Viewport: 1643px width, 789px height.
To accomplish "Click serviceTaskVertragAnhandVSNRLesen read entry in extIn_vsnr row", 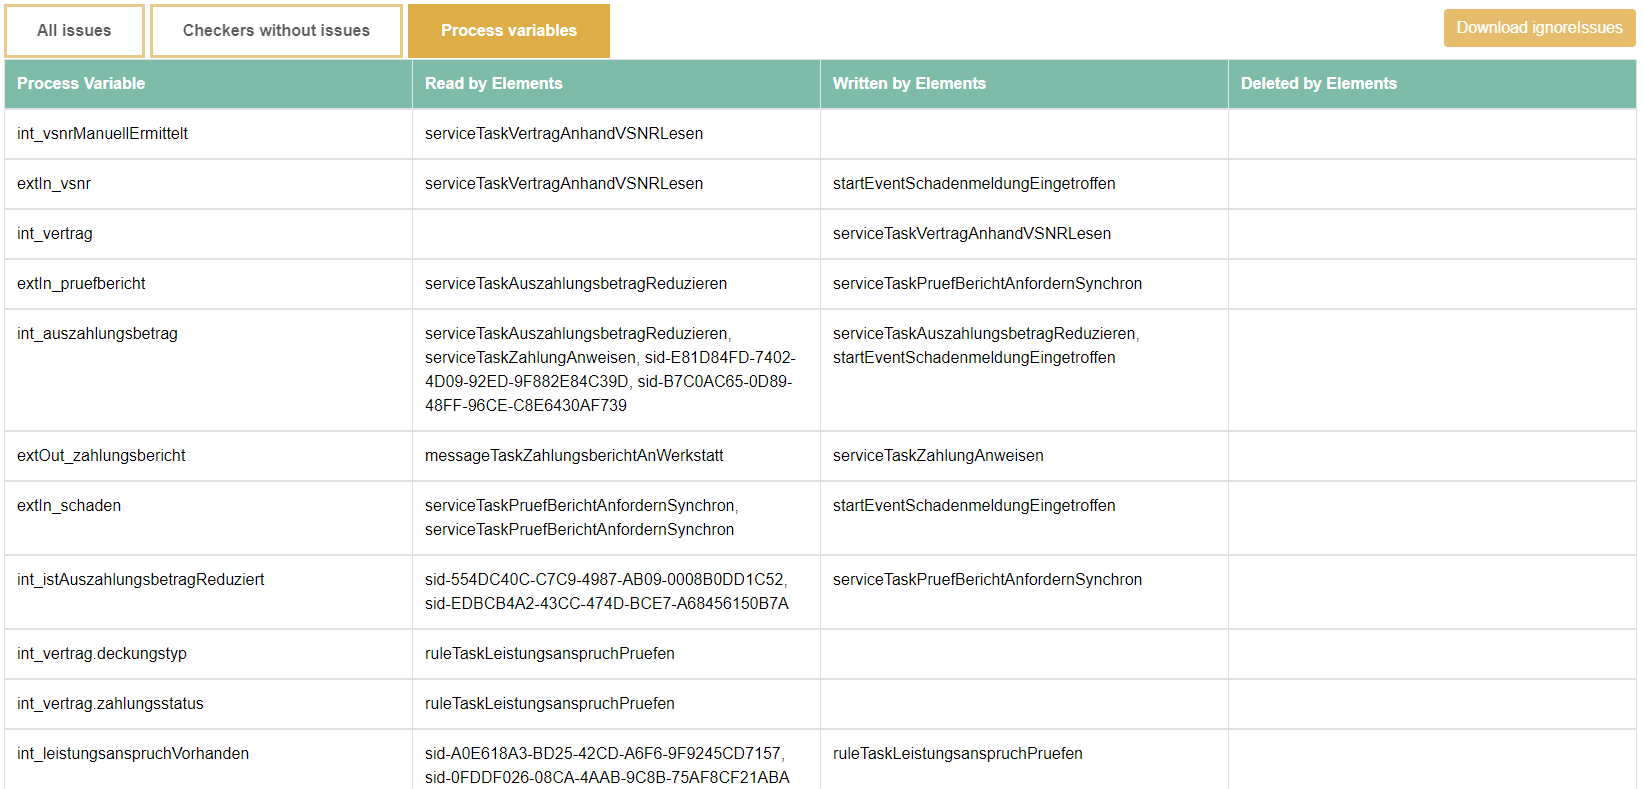I will coord(564,184).
